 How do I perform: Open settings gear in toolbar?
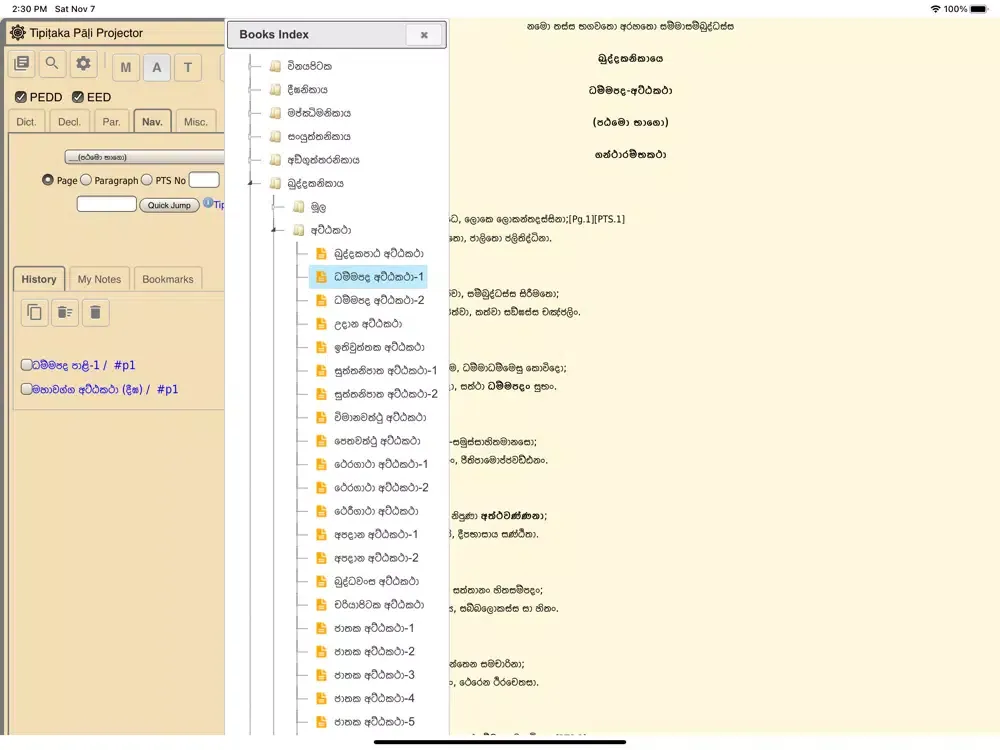[x=84, y=64]
